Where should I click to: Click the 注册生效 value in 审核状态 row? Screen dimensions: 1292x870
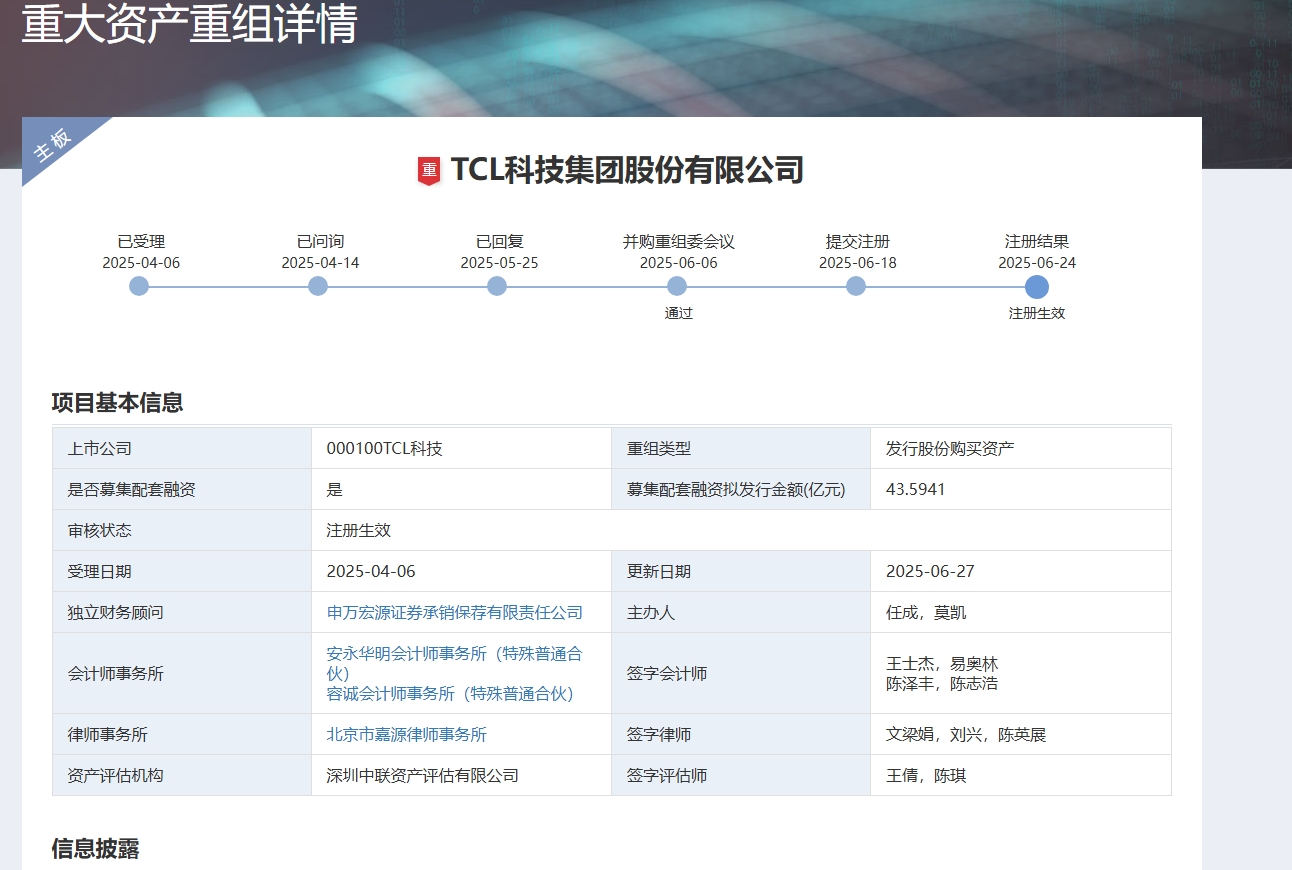coord(359,530)
